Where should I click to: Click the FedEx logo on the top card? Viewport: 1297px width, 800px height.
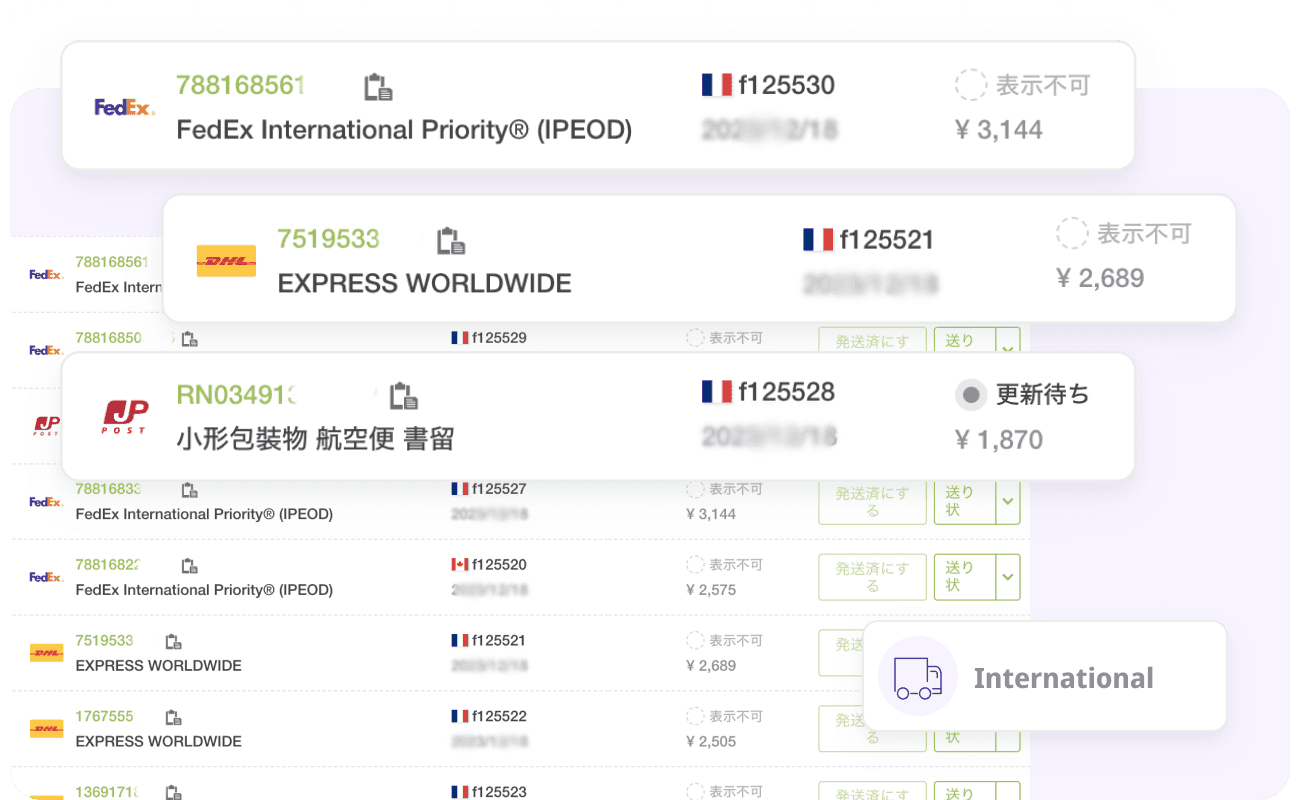(123, 106)
